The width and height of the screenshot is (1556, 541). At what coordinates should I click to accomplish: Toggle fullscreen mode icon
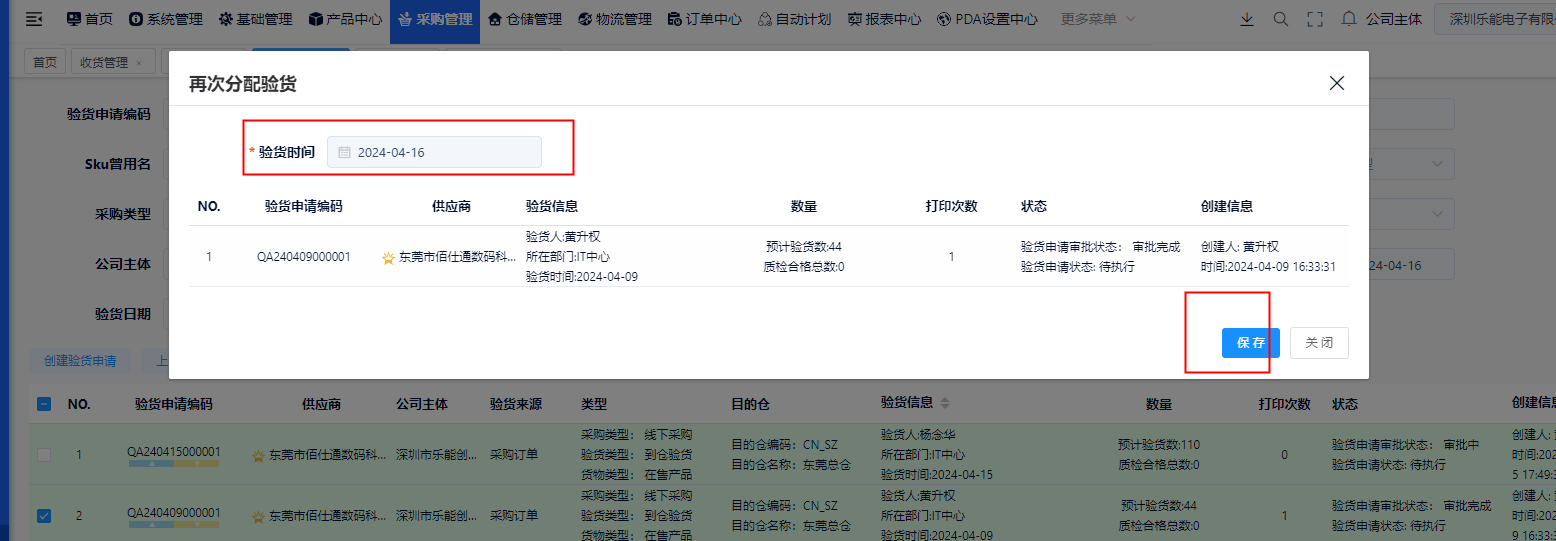[1315, 19]
